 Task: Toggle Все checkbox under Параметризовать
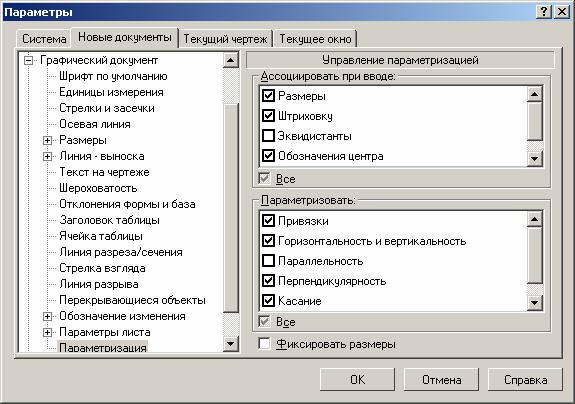[x=264, y=322]
